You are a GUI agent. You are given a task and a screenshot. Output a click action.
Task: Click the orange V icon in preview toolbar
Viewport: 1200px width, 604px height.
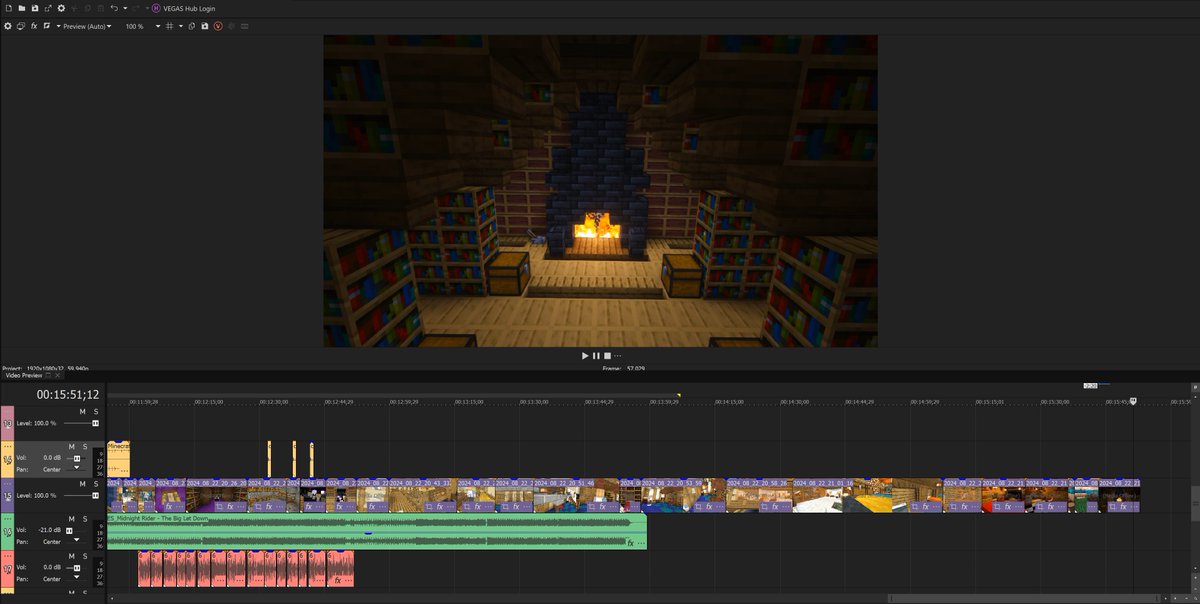pos(217,26)
